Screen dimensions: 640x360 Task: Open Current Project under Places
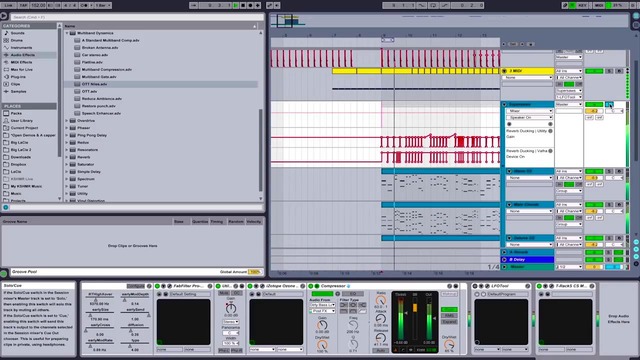point(24,128)
